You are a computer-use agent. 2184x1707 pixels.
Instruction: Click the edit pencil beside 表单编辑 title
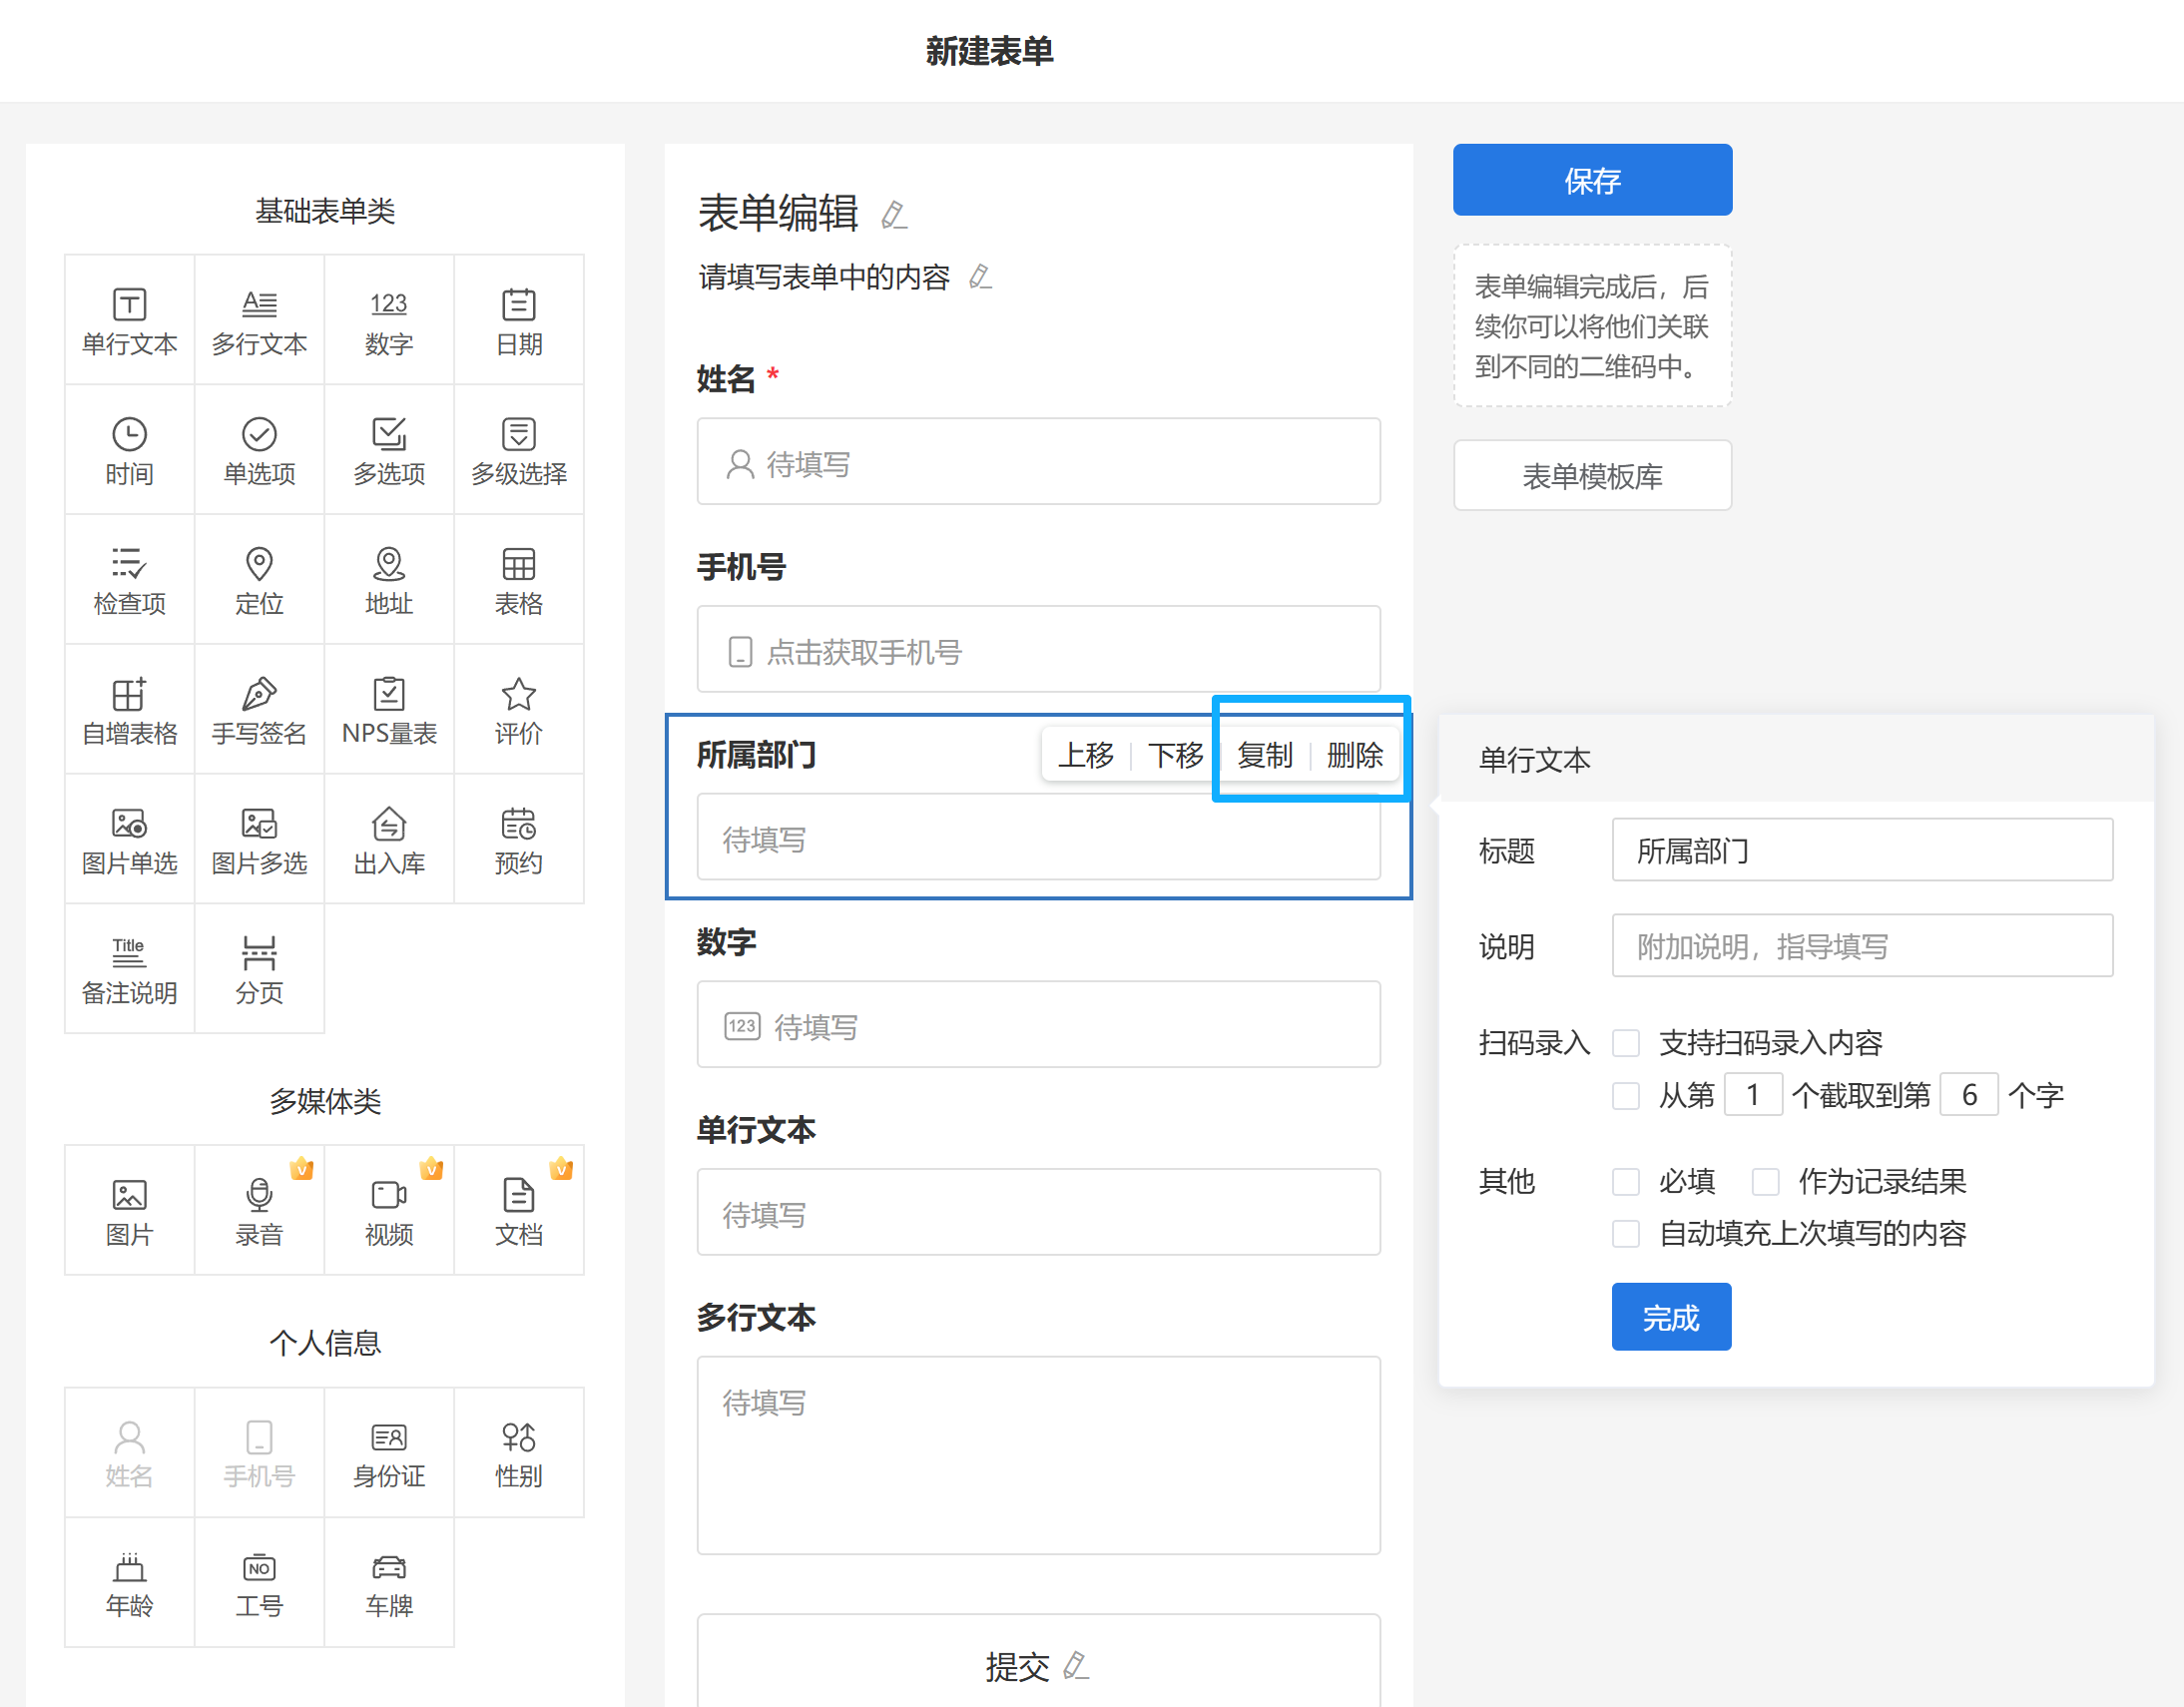(x=893, y=215)
